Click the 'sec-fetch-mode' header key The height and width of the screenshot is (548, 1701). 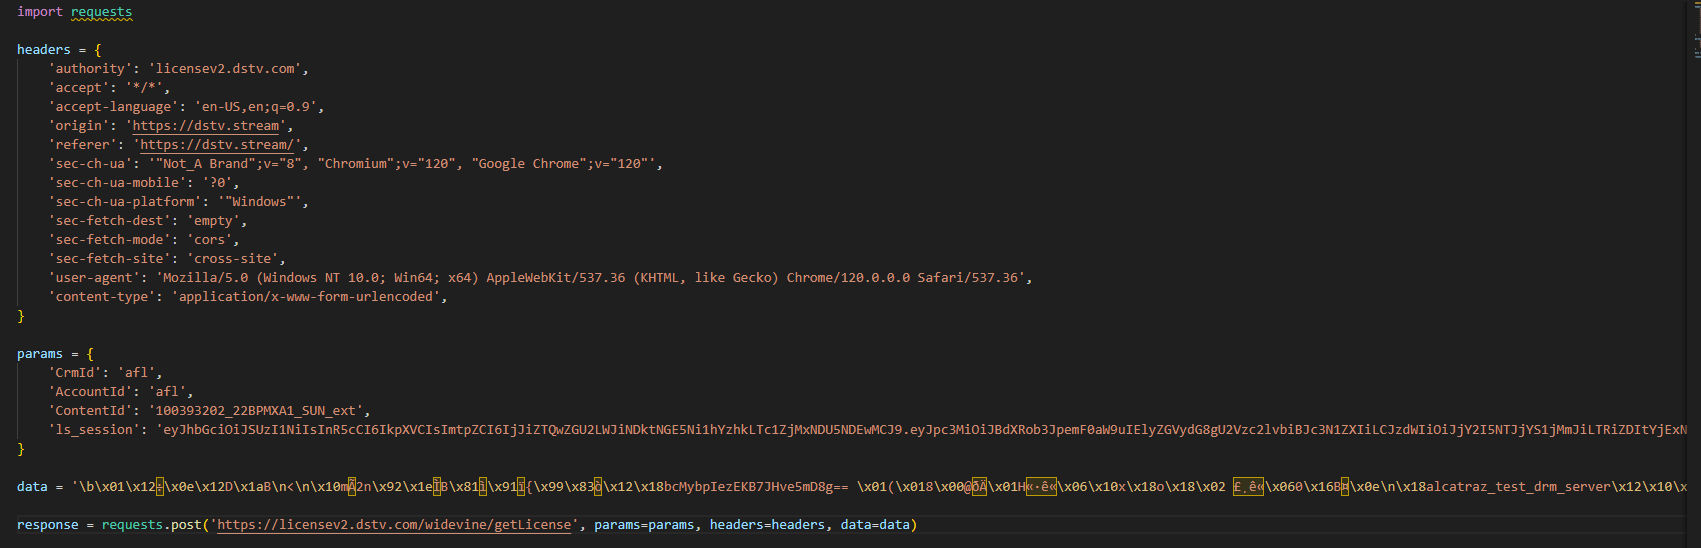[x=109, y=240]
